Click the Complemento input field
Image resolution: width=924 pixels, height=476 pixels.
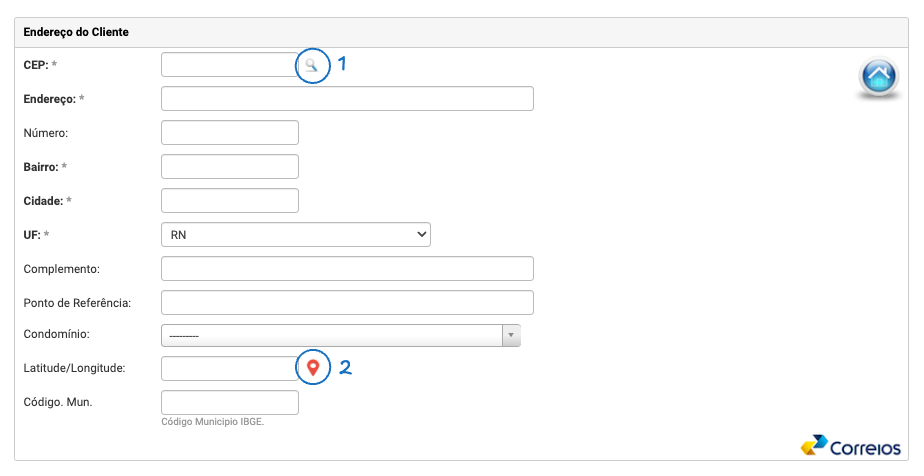coord(346,268)
